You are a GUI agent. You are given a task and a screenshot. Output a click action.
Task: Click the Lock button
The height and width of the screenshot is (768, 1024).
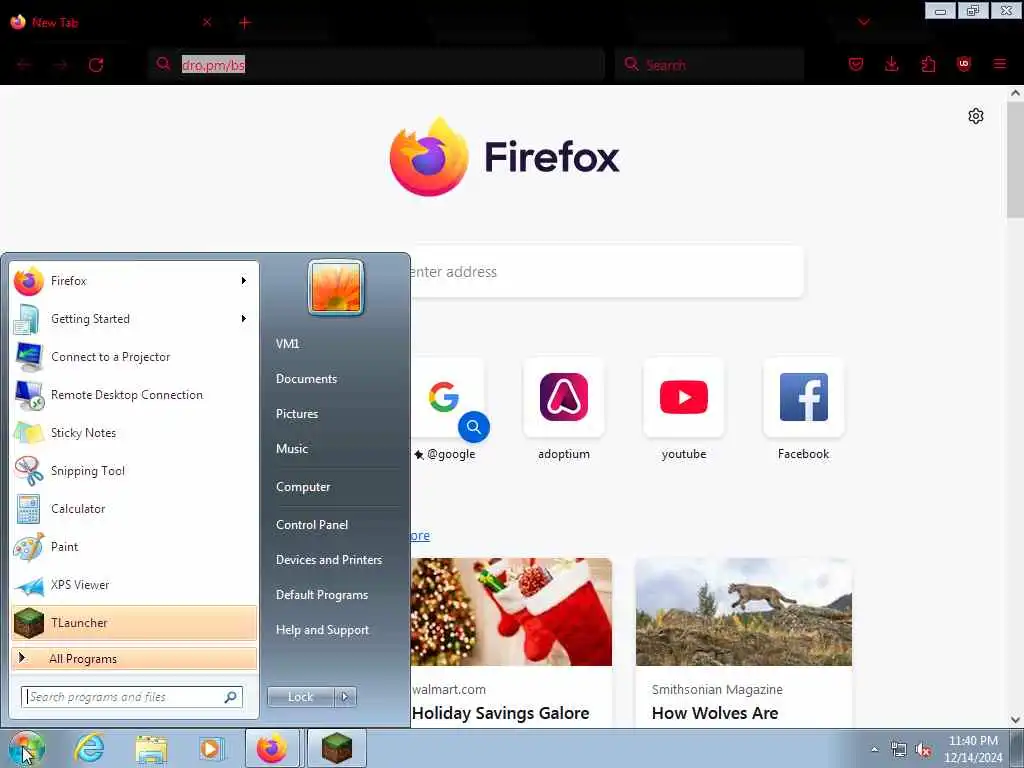pyautogui.click(x=300, y=697)
